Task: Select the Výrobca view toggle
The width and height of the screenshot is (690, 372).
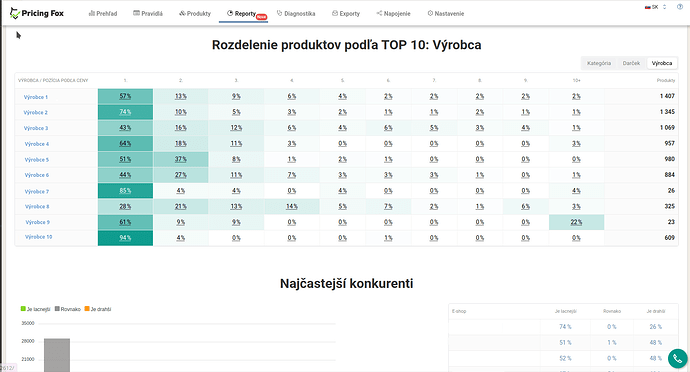Action: (662, 63)
